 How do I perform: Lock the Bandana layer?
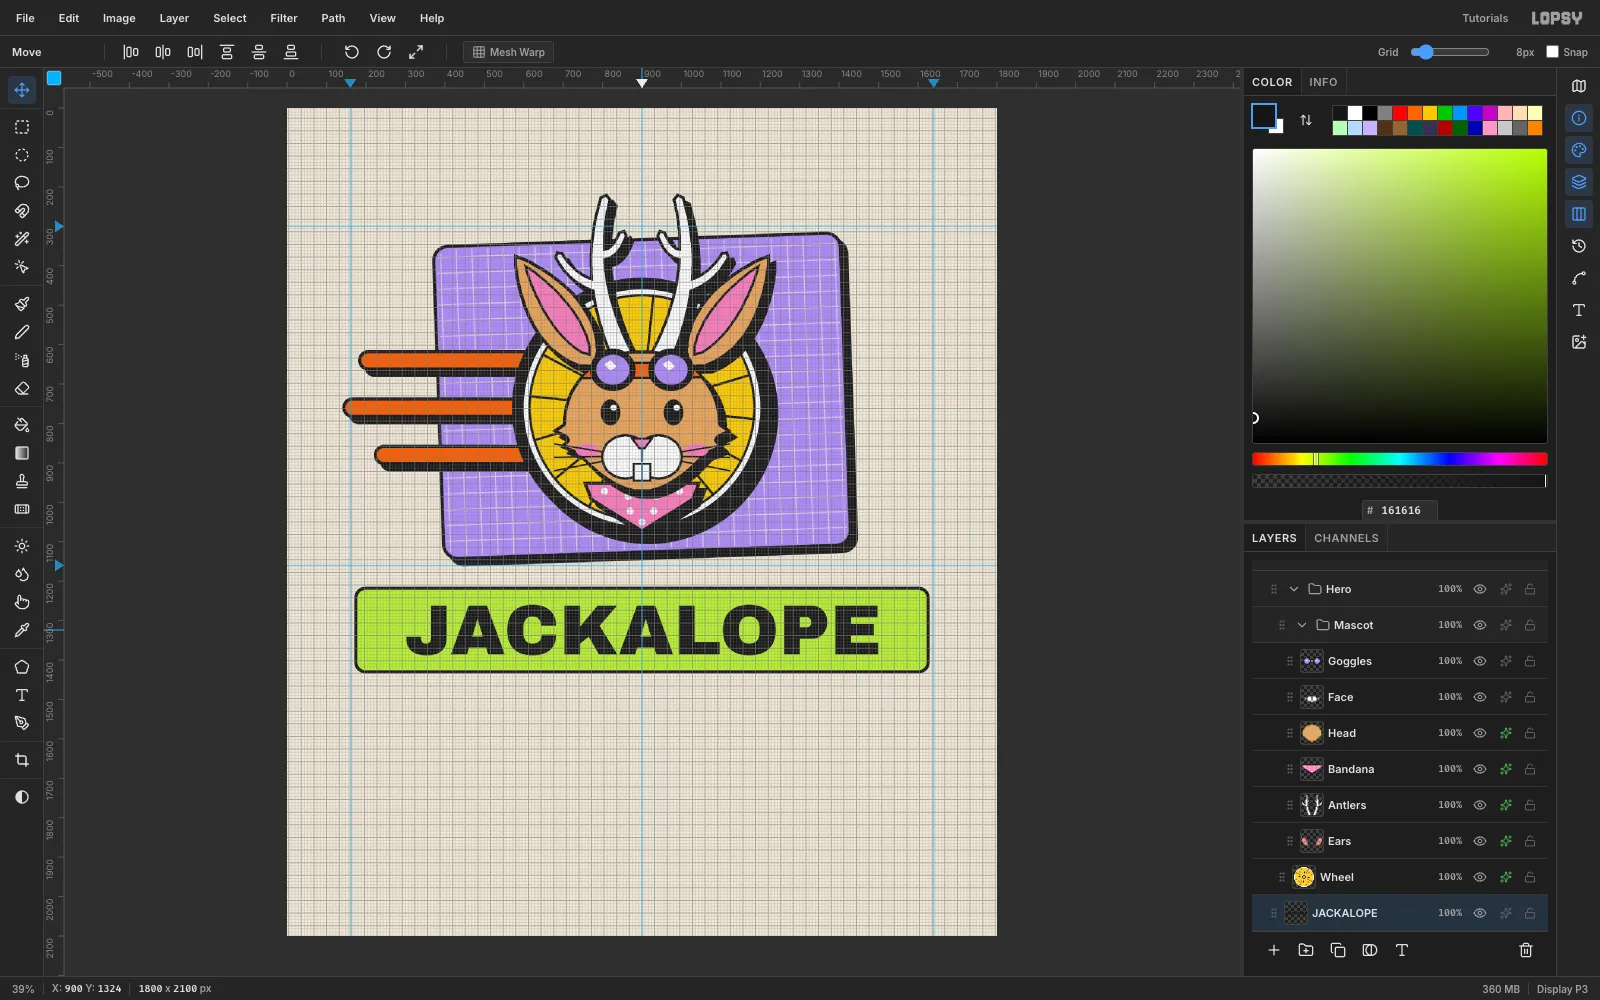click(x=1530, y=769)
